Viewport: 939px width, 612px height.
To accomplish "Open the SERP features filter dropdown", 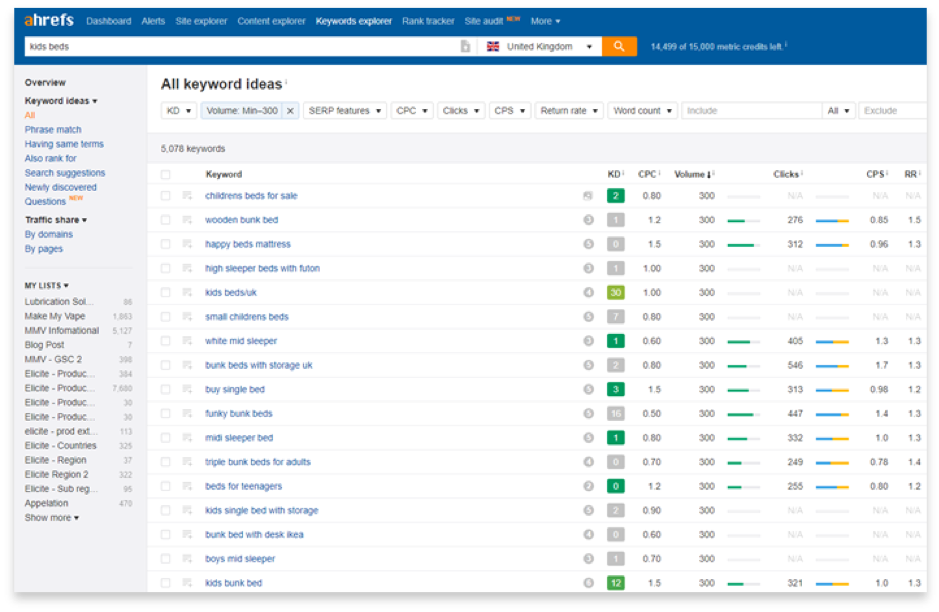I will (x=345, y=111).
